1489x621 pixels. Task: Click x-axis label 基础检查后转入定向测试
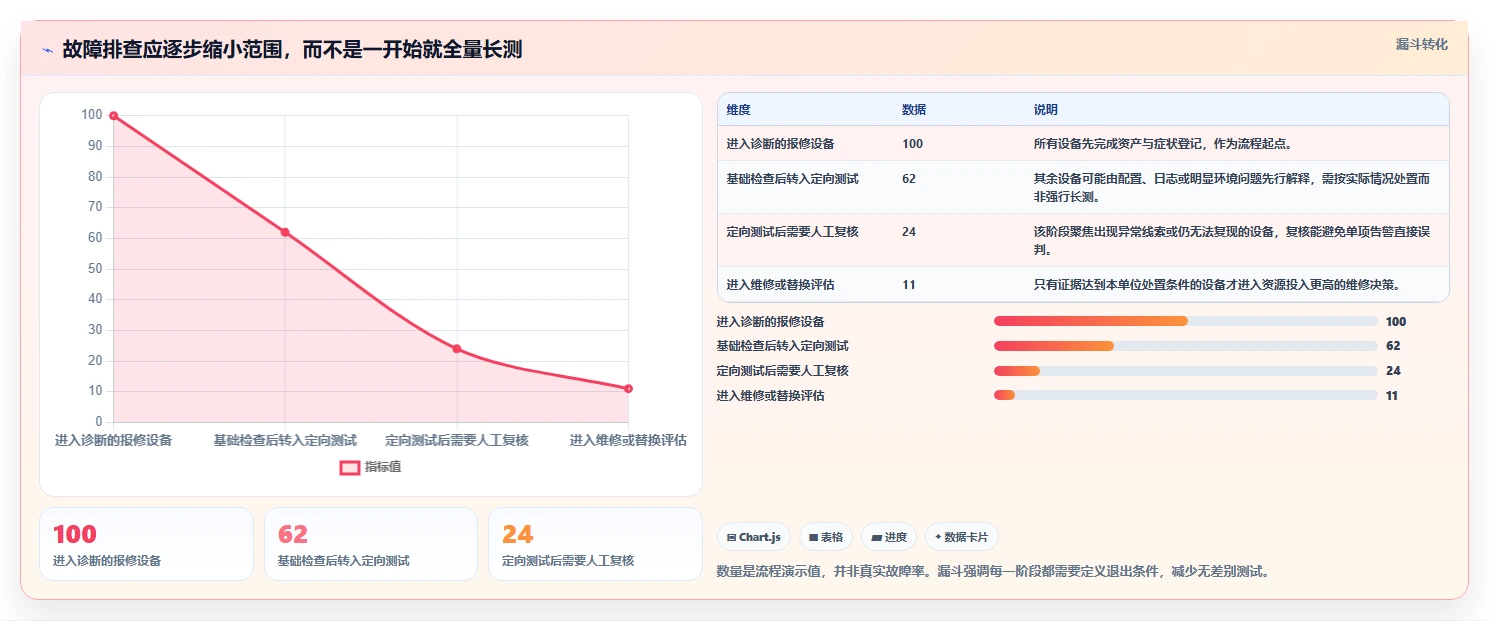pos(285,440)
